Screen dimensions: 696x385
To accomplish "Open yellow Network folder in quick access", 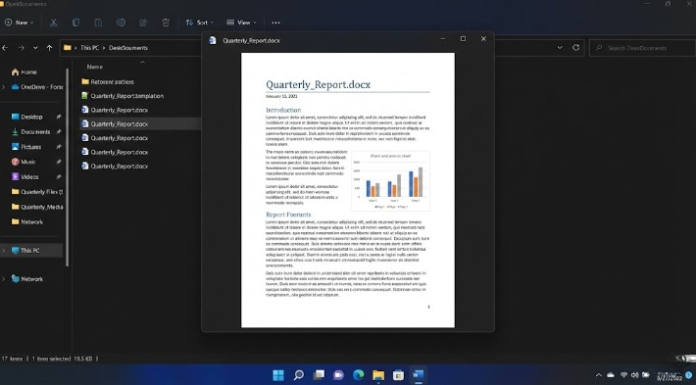I will [27, 222].
